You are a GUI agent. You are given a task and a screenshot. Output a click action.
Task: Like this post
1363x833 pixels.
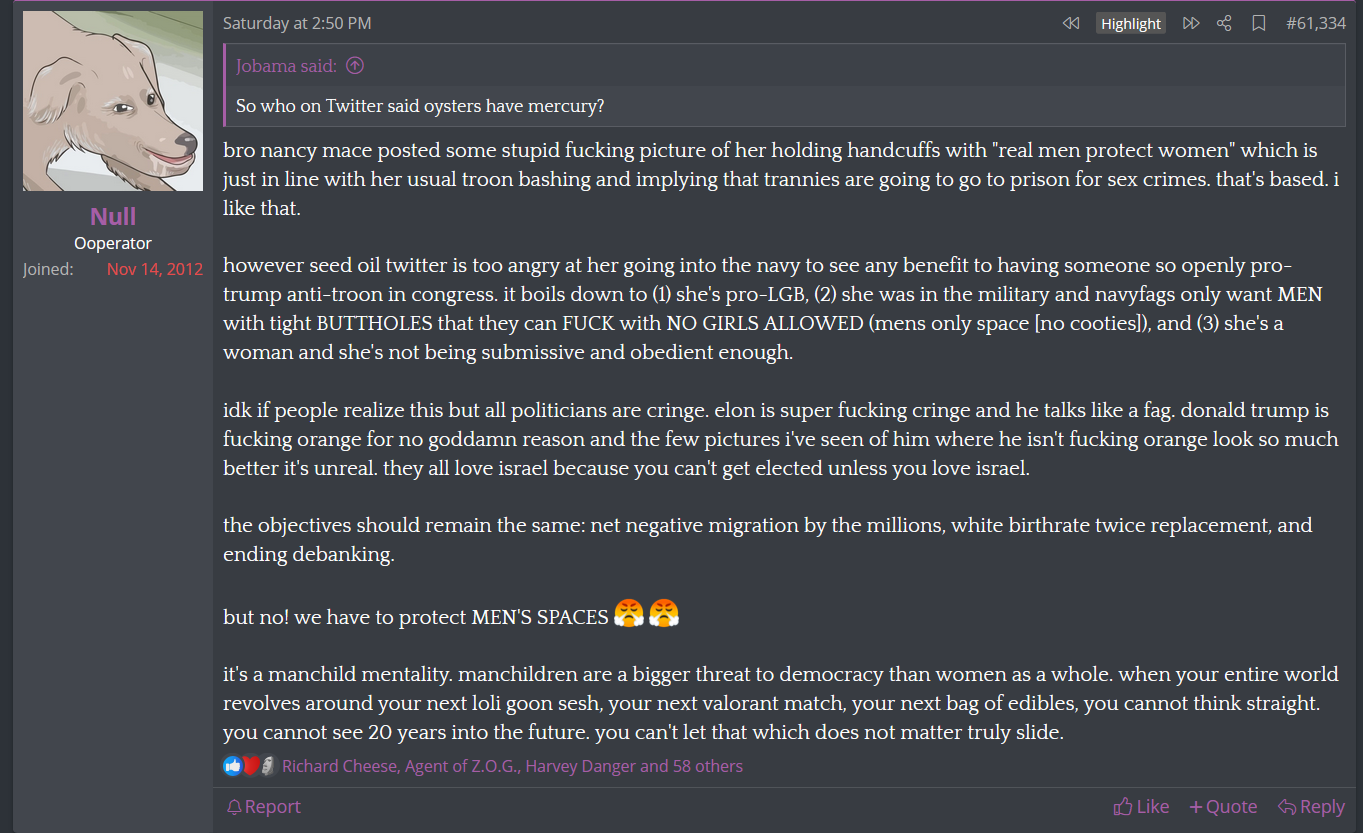1141,806
